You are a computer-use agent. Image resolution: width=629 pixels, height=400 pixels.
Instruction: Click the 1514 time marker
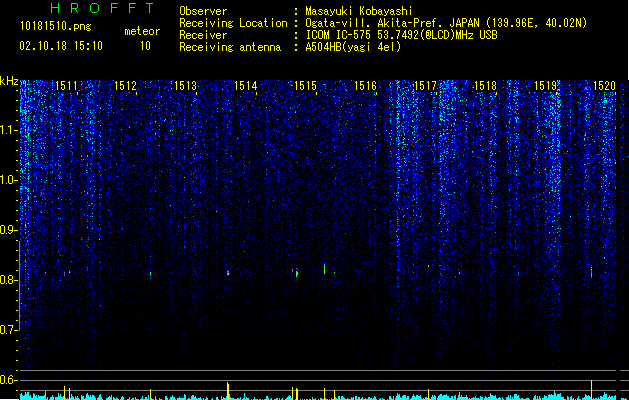pyautogui.click(x=246, y=85)
